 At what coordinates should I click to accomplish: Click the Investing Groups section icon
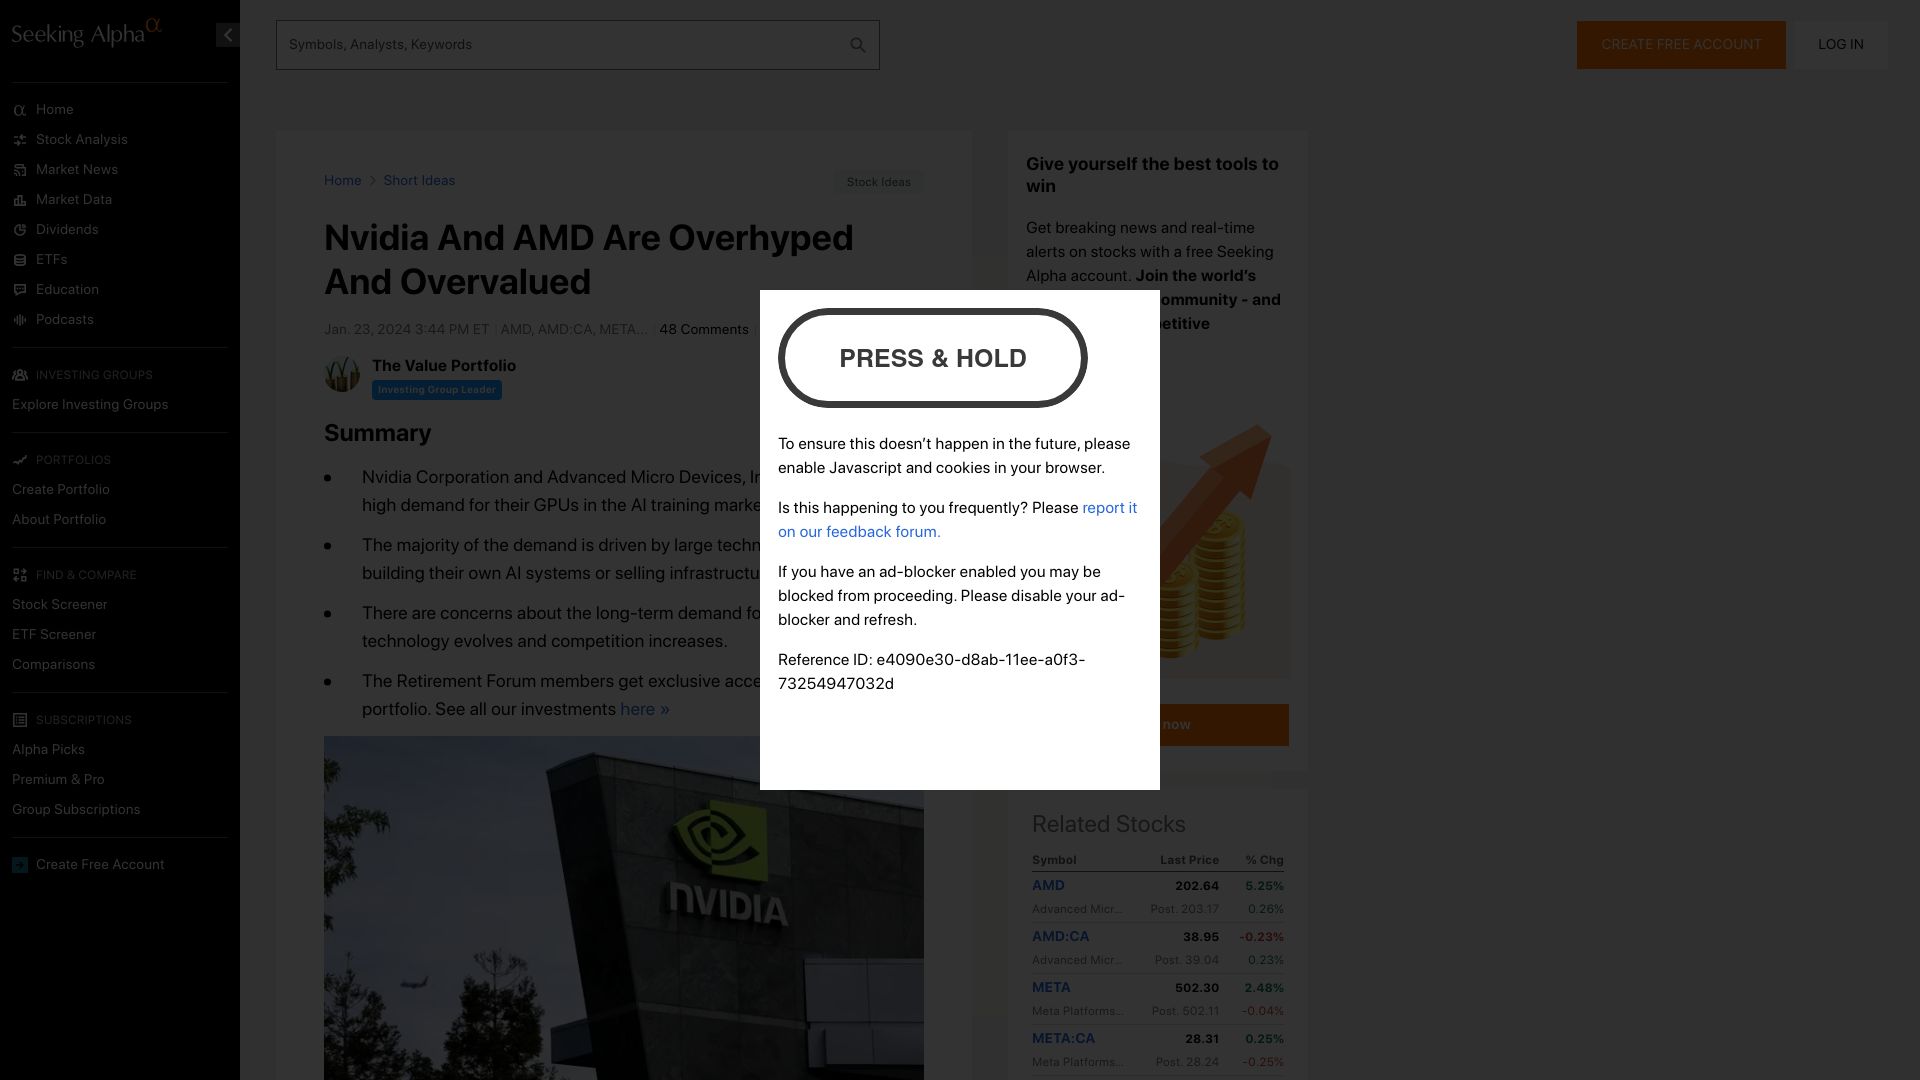coord(20,375)
